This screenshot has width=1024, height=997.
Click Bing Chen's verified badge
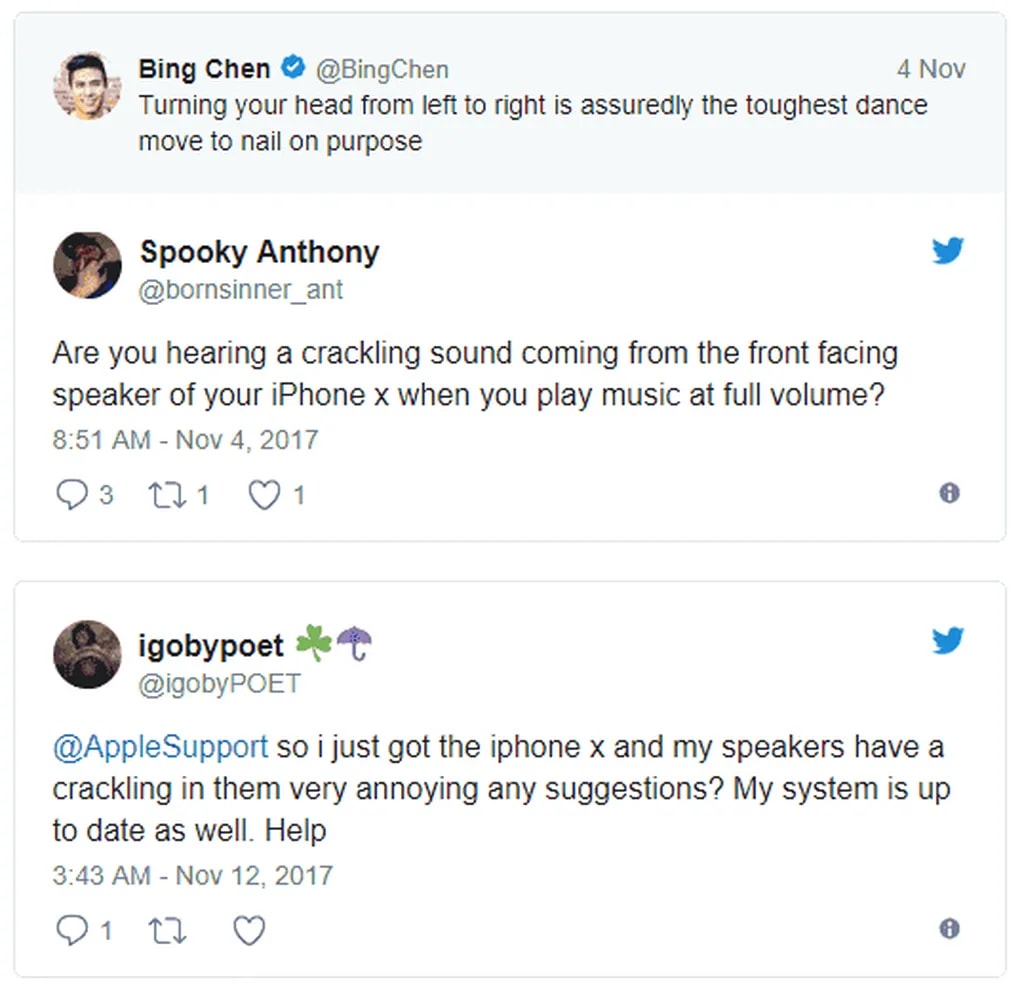tap(293, 68)
